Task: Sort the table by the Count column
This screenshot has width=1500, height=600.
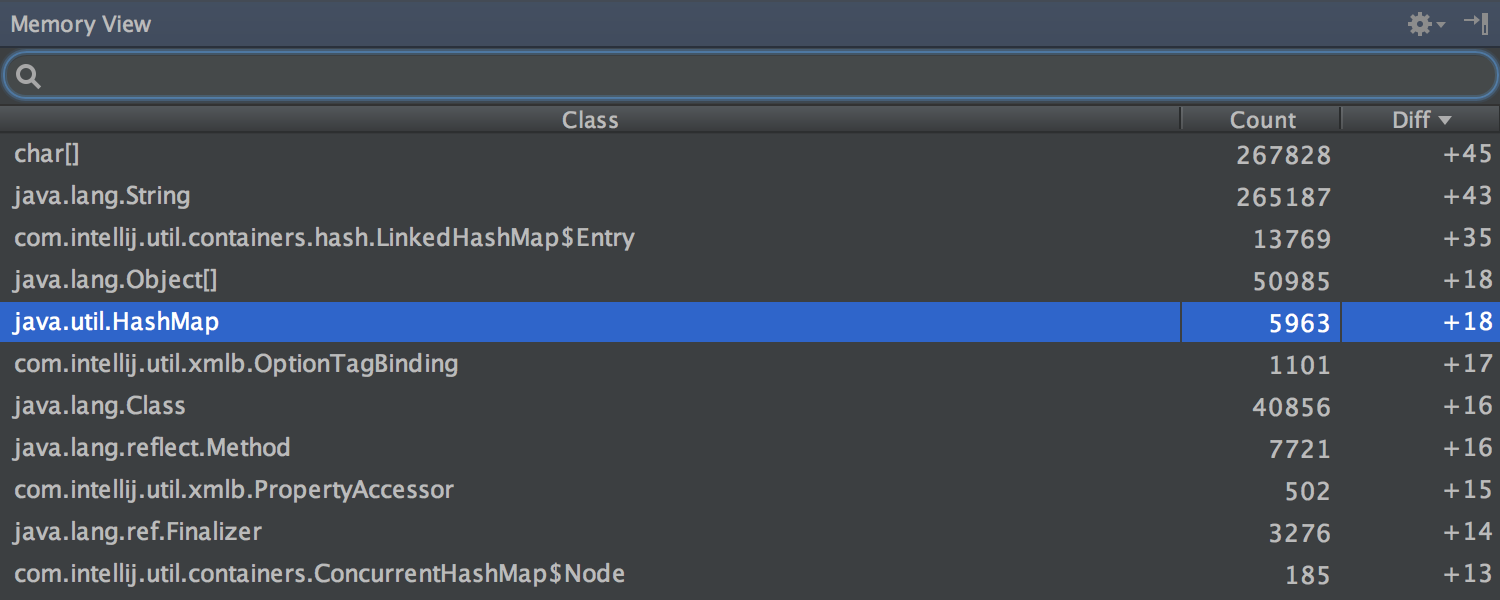Action: point(1261,119)
